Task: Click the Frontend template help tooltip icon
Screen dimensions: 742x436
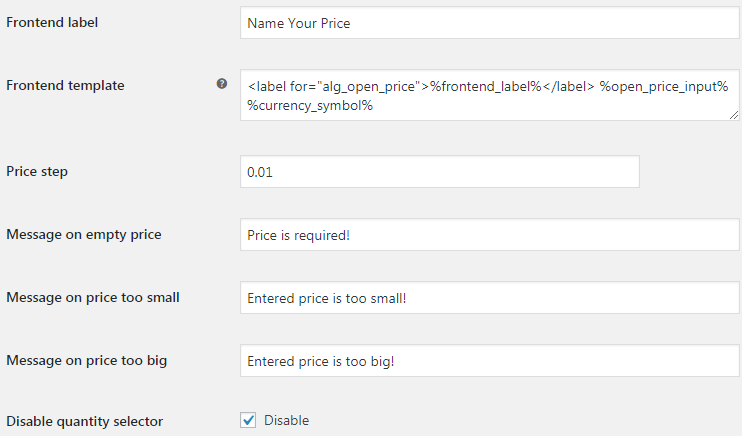Action: [222, 84]
